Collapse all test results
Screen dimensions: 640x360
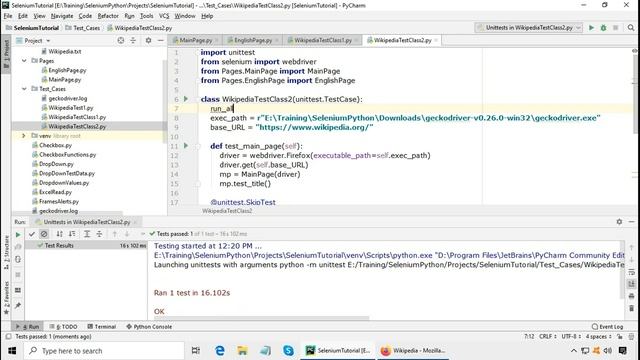(x=99, y=234)
